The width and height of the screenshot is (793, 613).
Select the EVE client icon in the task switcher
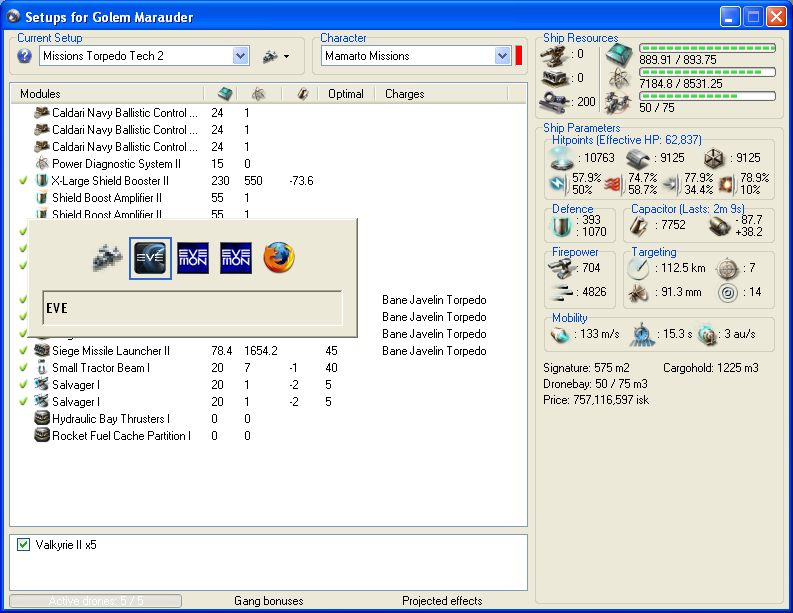coord(150,258)
